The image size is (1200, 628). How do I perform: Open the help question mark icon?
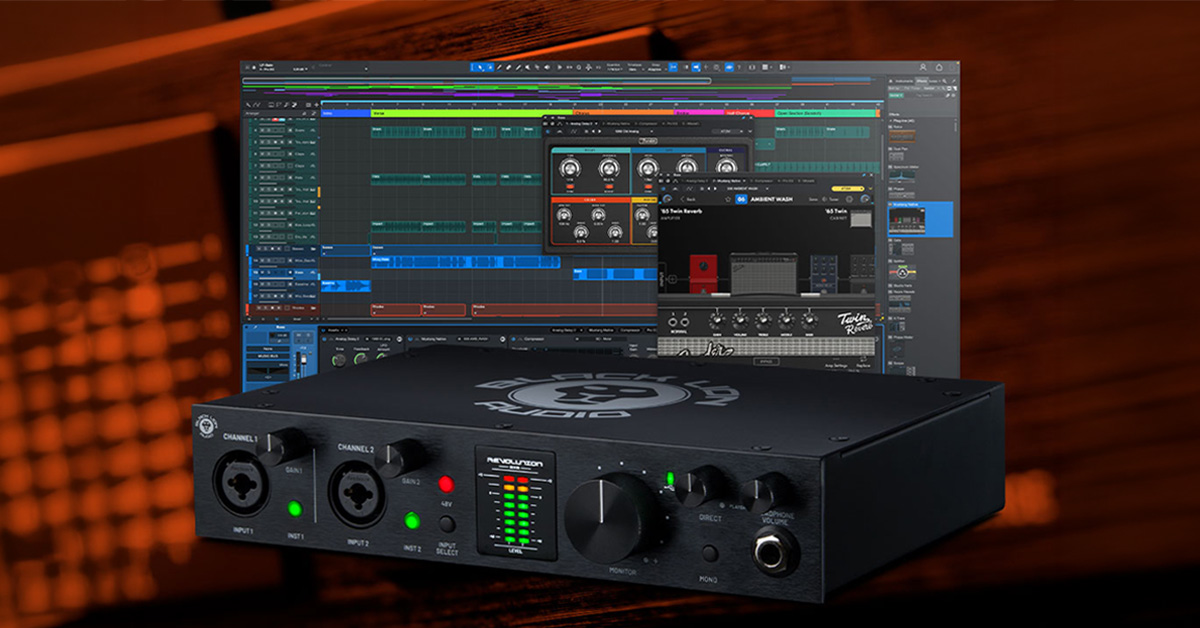(739, 67)
